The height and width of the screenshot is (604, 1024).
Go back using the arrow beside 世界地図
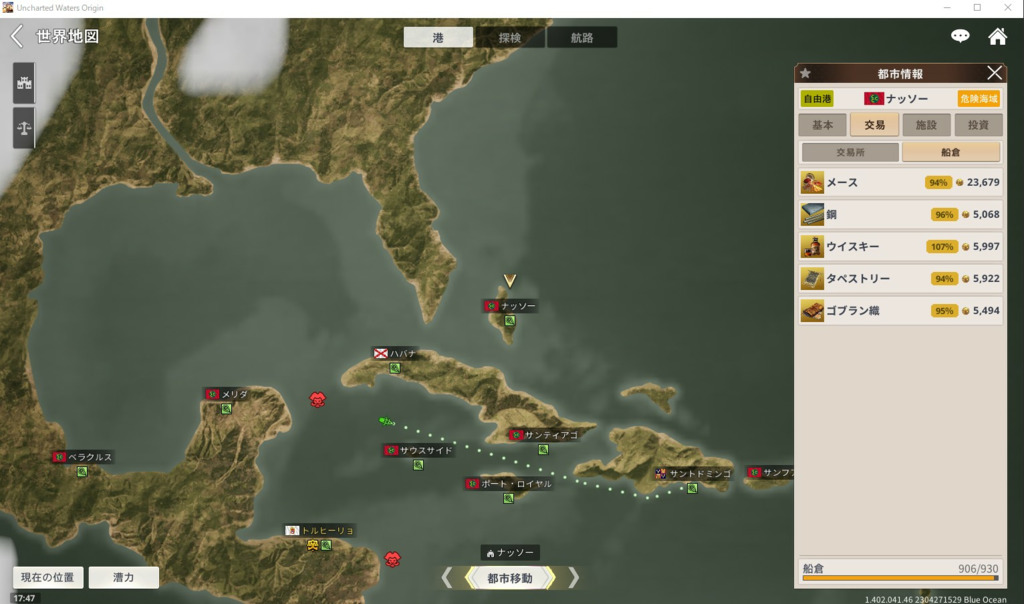coord(17,37)
